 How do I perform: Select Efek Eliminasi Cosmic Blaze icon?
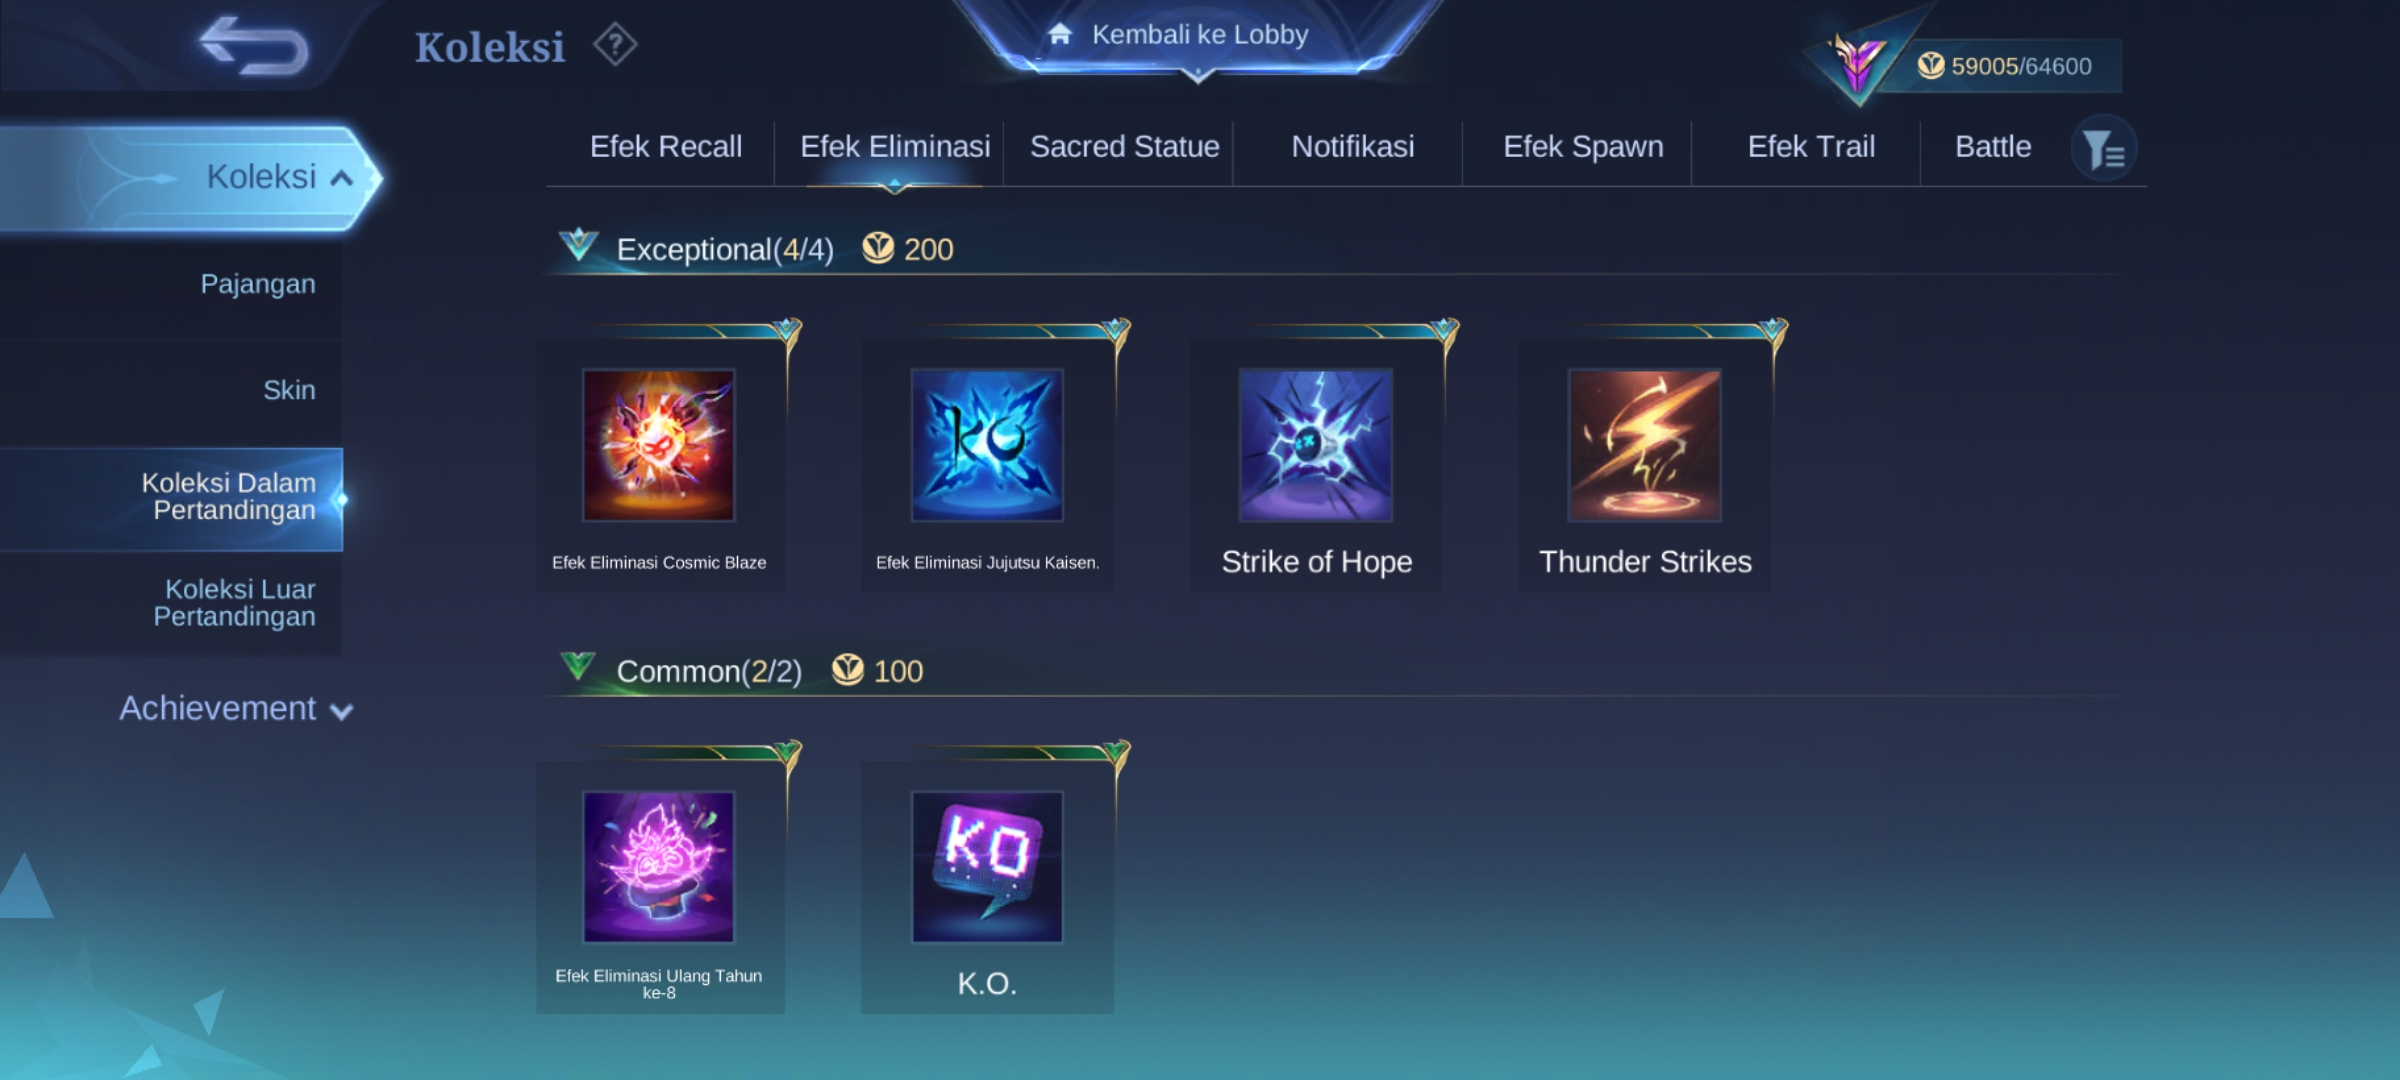pos(659,445)
